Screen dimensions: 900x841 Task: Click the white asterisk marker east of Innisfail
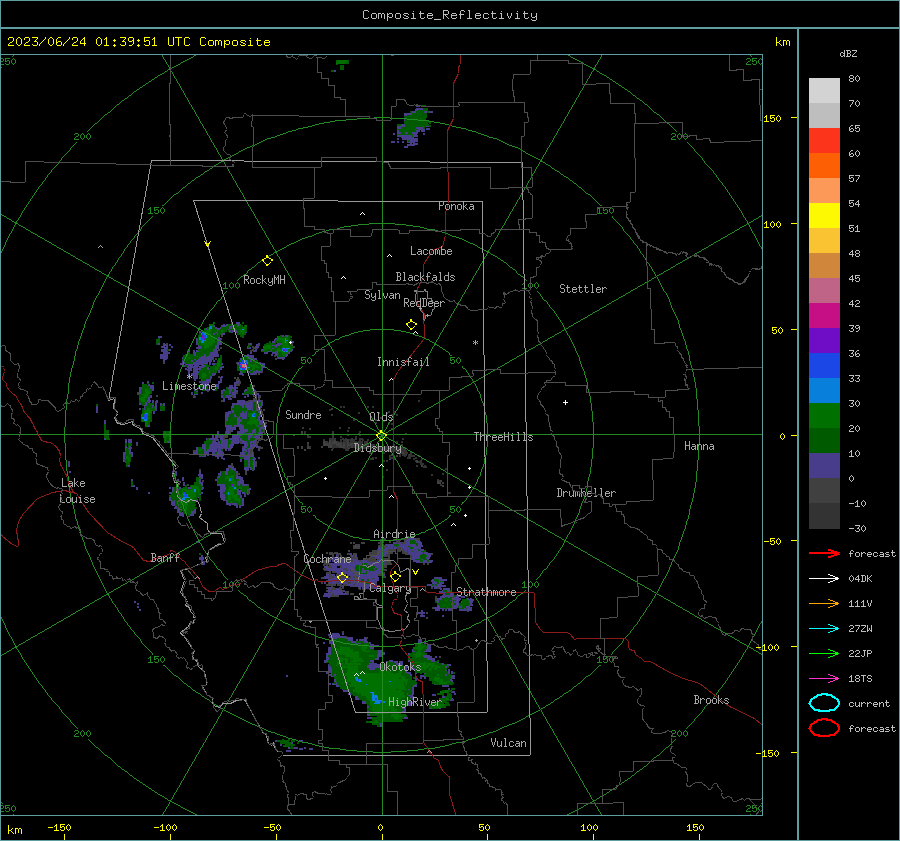click(475, 343)
